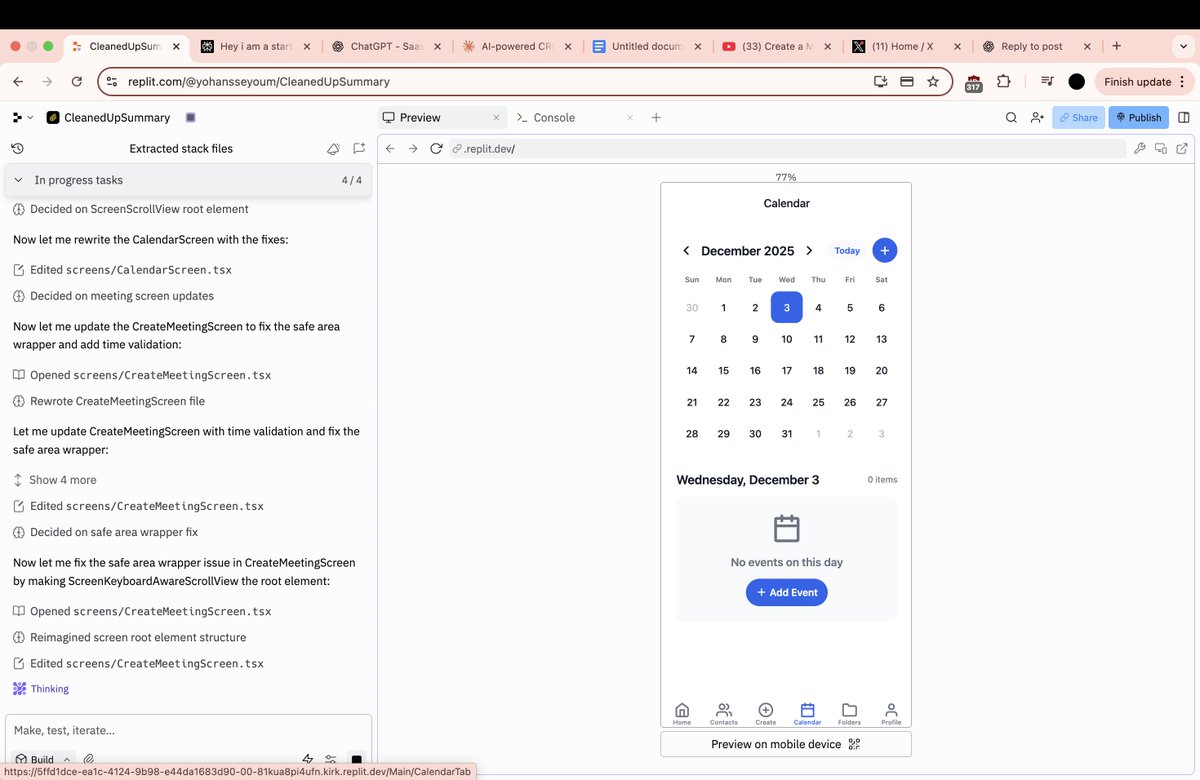1200x780 pixels.
Task: Open the Folders tab in the app
Action: click(x=849, y=712)
